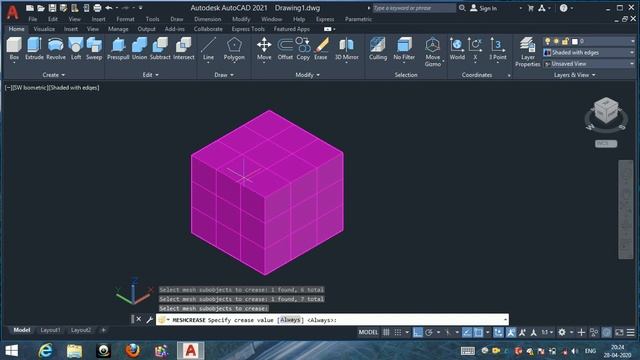Click the Always option in command line
Viewport: 640px width, 360px height.
click(x=290, y=320)
